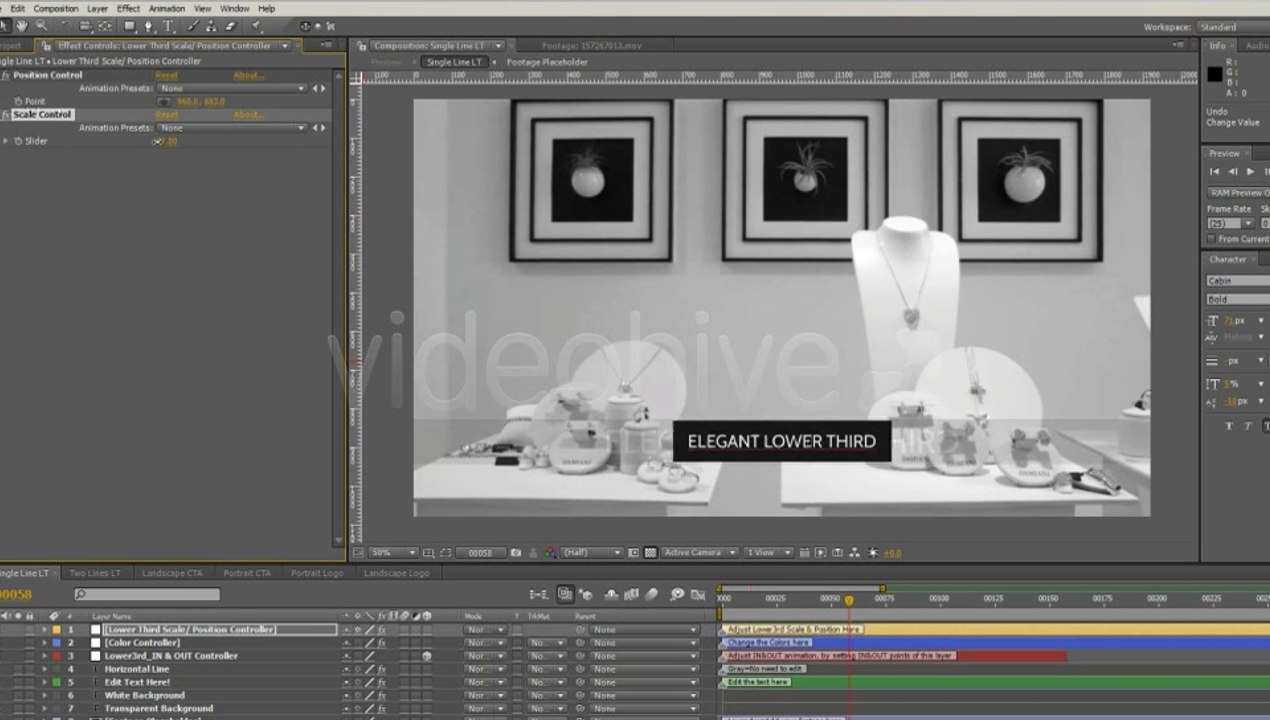
Task: Switch to Portrait Logo timeline tab
Action: tap(317, 573)
